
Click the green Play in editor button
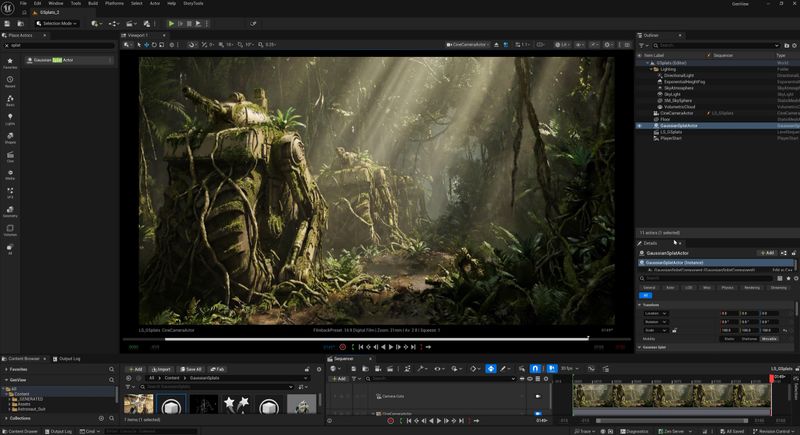tap(171, 23)
